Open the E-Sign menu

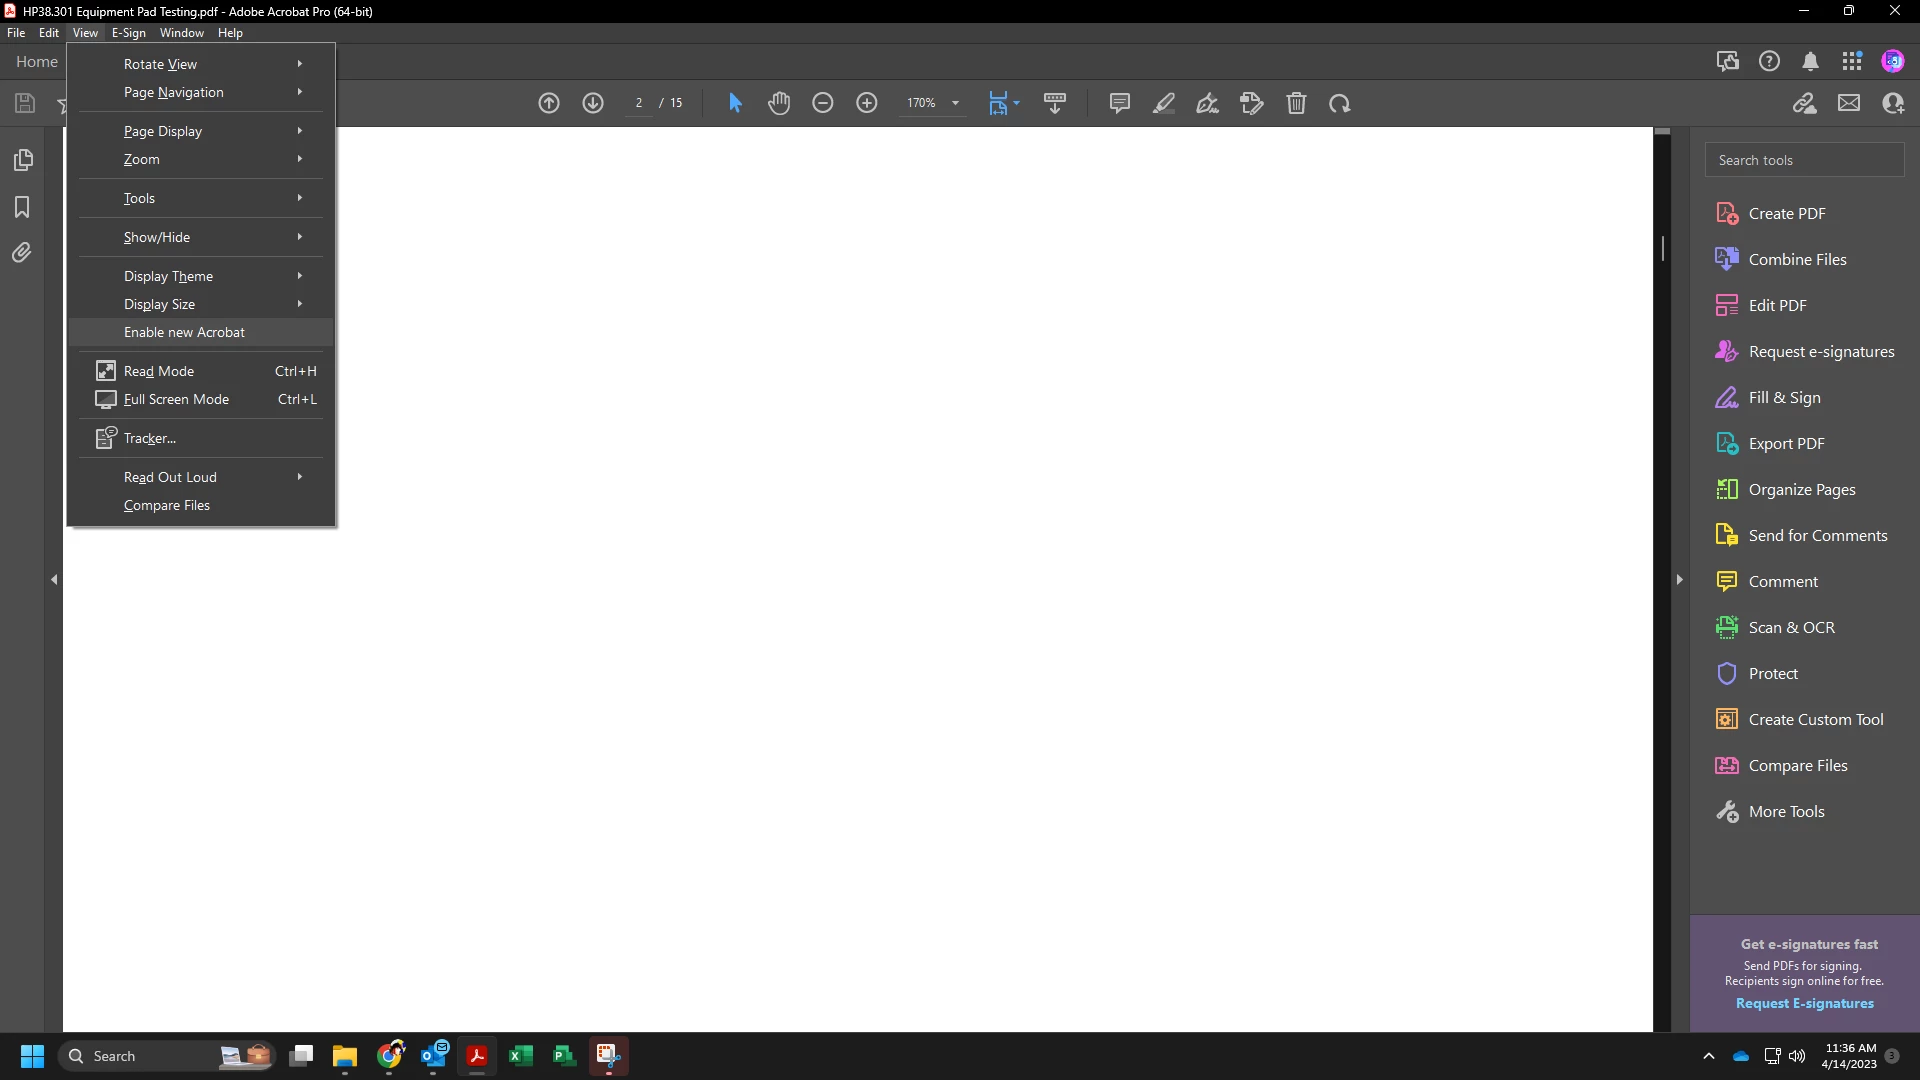(128, 33)
